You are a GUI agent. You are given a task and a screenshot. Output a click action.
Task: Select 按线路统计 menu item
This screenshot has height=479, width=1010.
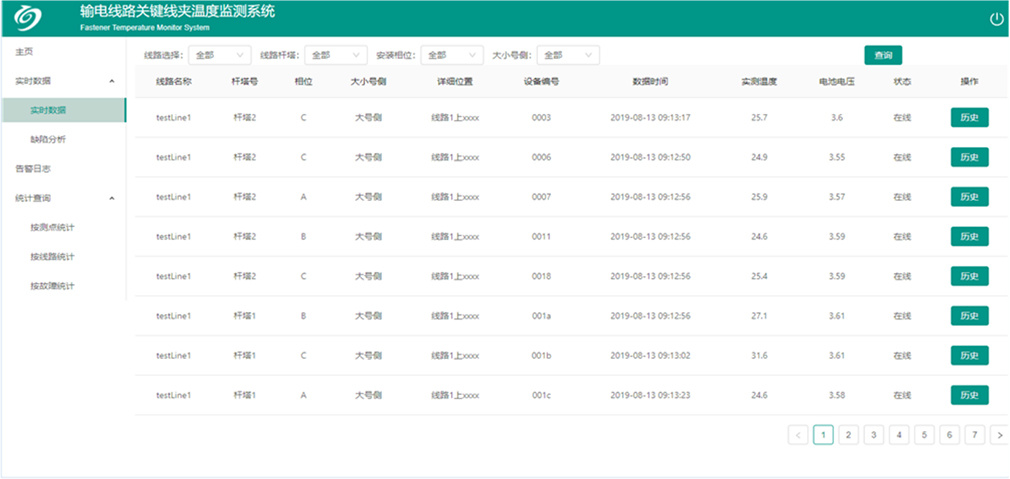tap(52, 257)
